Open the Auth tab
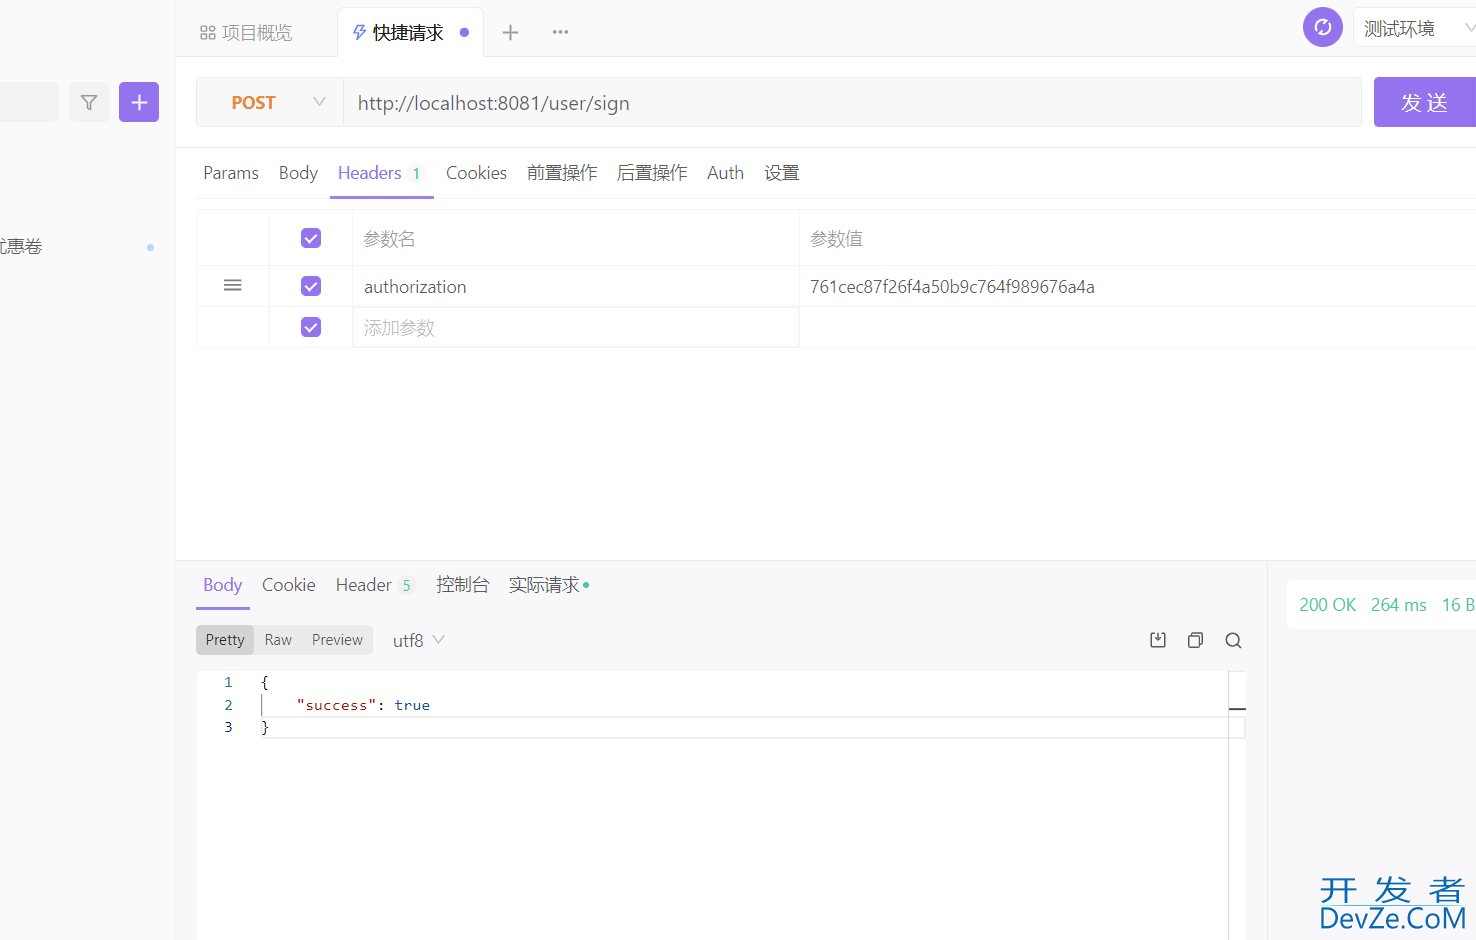The width and height of the screenshot is (1476, 940). pos(725,173)
